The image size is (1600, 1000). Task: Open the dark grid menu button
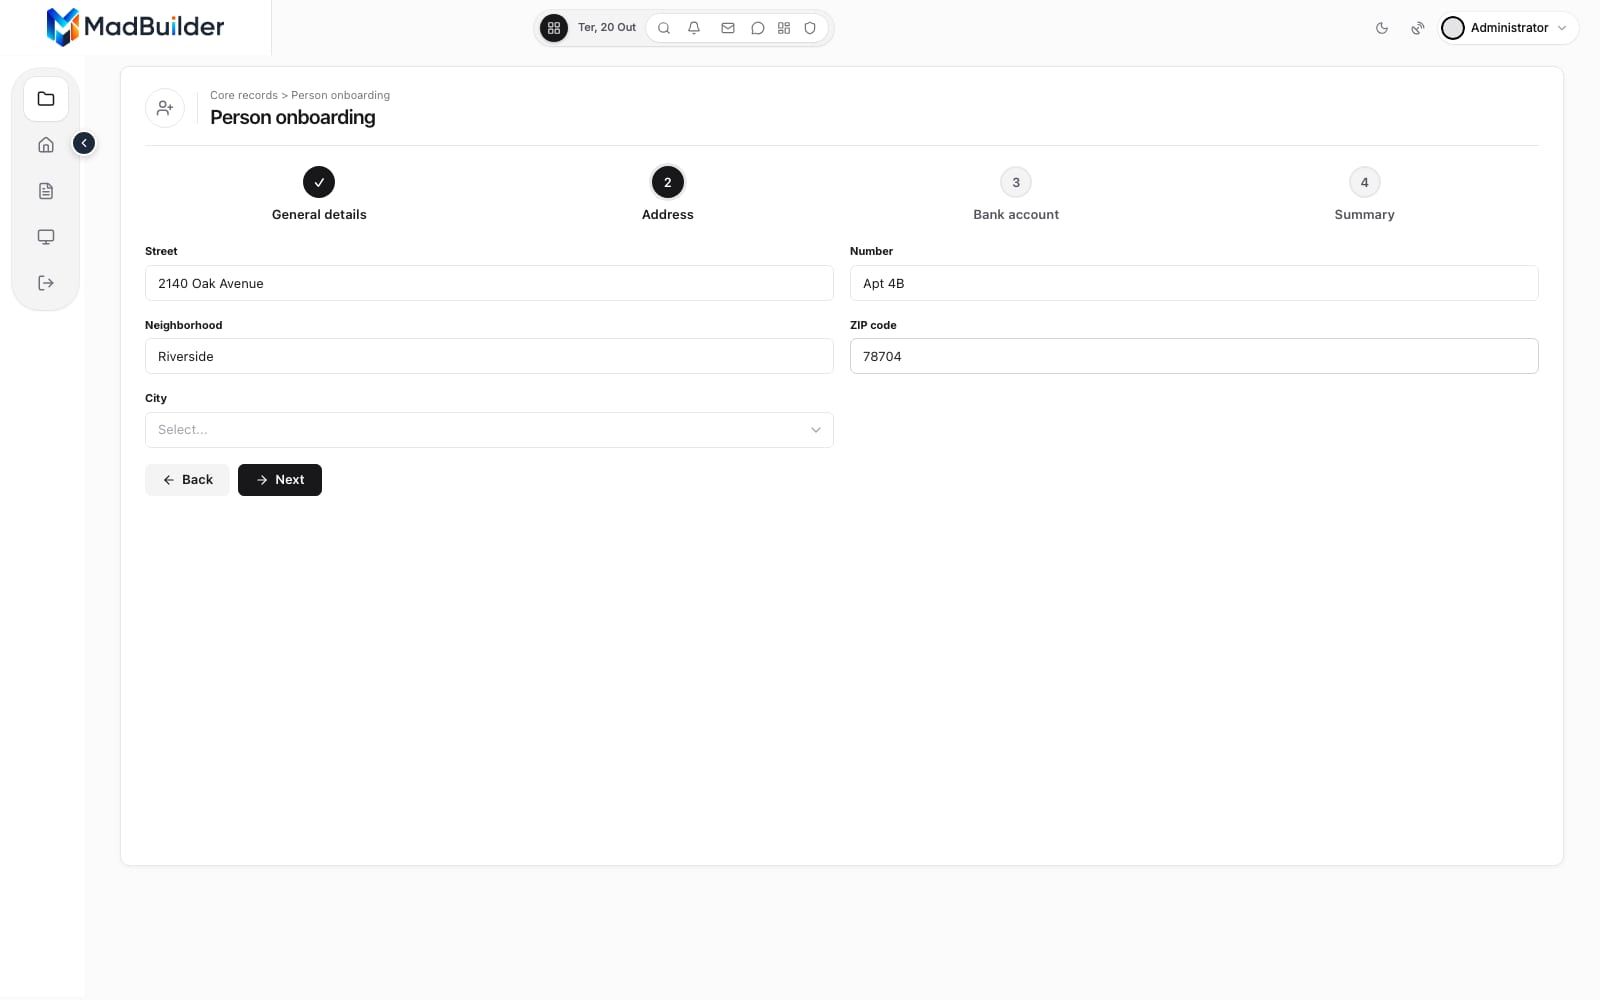[x=554, y=28]
